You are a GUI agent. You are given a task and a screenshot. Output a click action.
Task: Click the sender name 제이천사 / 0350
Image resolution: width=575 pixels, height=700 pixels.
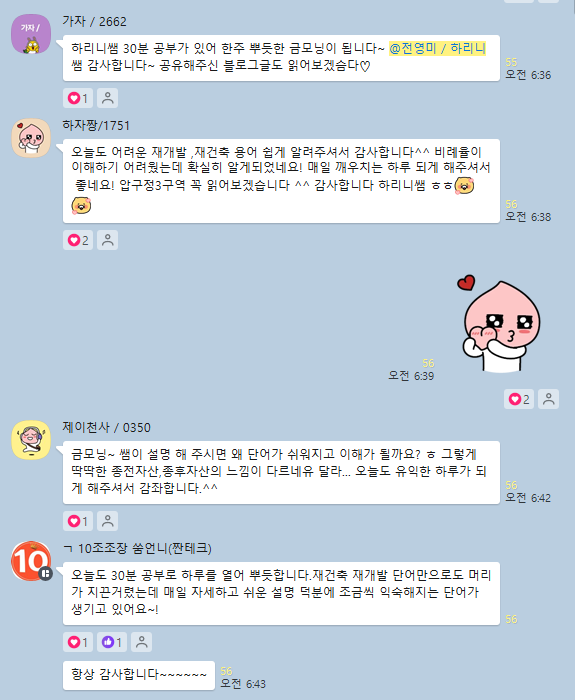point(106,427)
